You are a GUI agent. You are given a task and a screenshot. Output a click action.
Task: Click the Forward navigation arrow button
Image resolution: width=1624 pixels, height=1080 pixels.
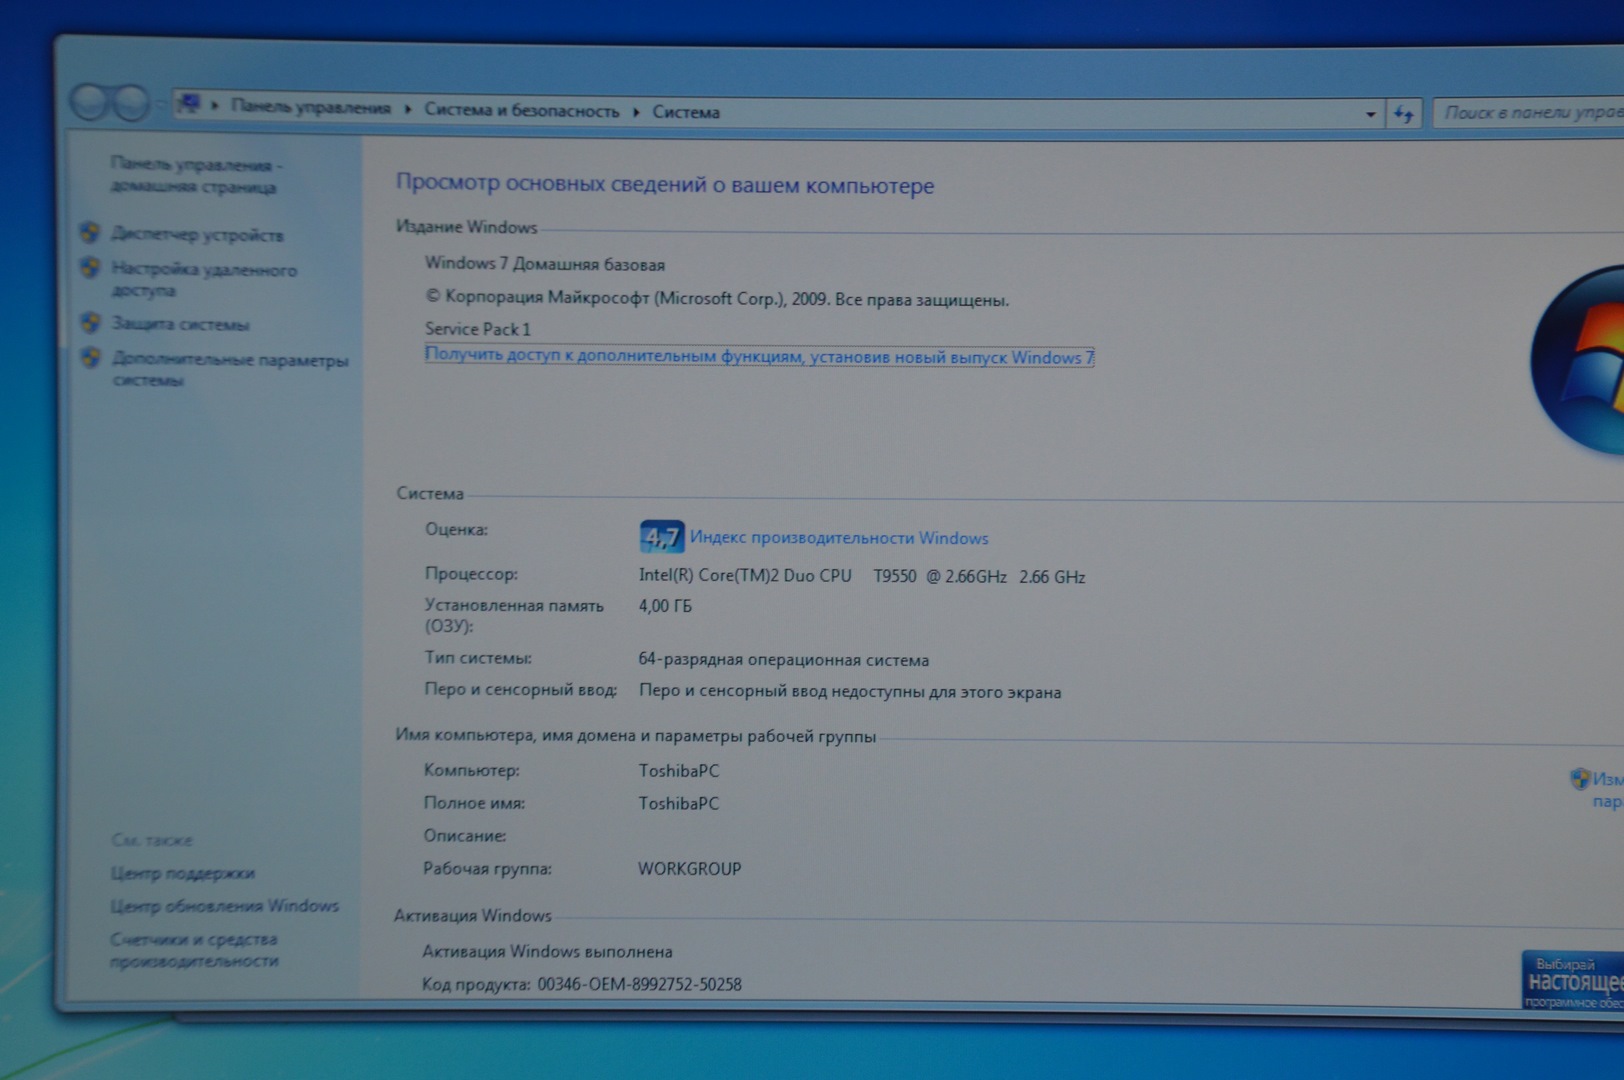[x=131, y=102]
